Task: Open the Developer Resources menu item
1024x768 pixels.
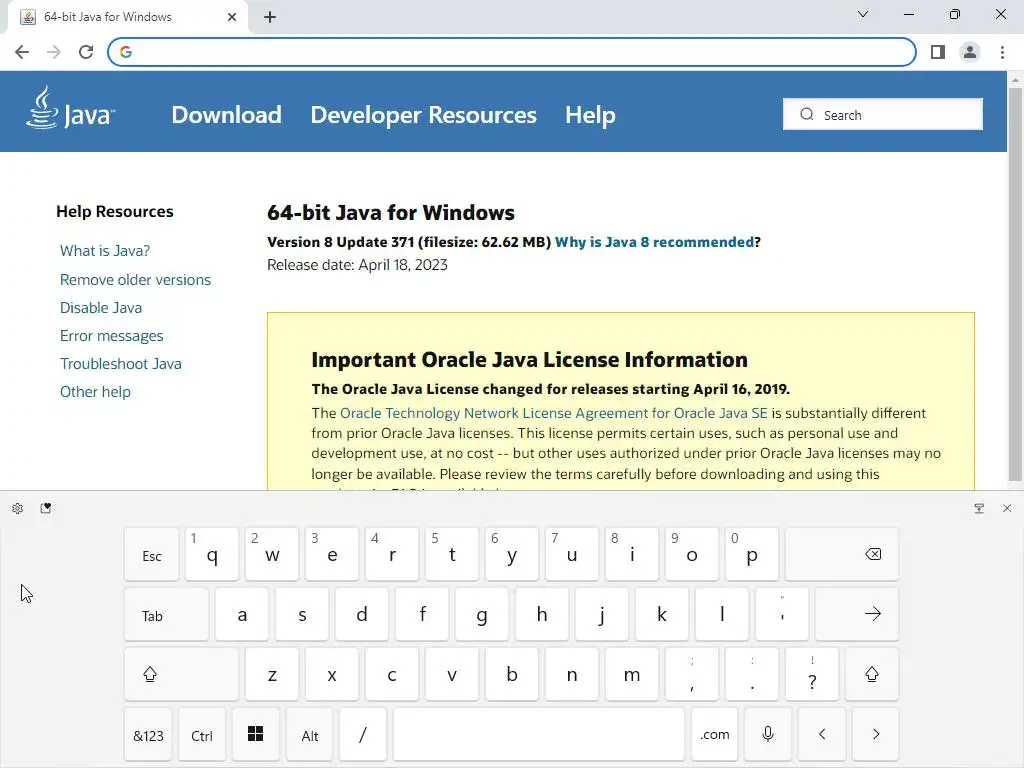Action: [x=423, y=115]
